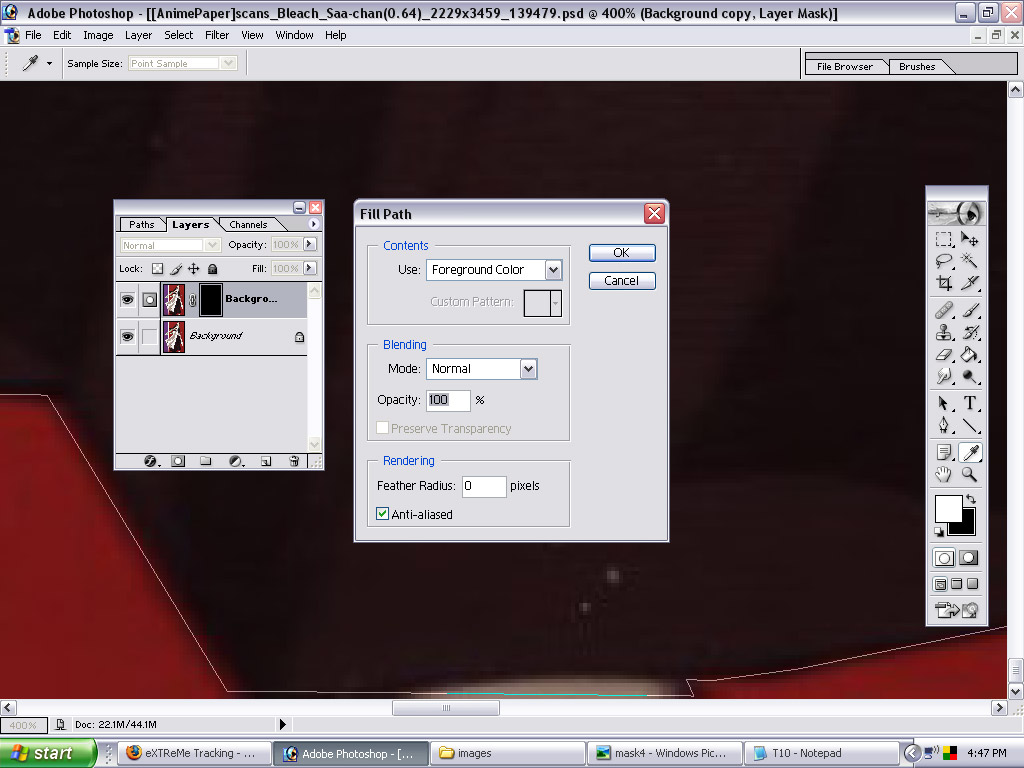This screenshot has height=768, width=1024.
Task: Toggle lock position
Action: (194, 268)
